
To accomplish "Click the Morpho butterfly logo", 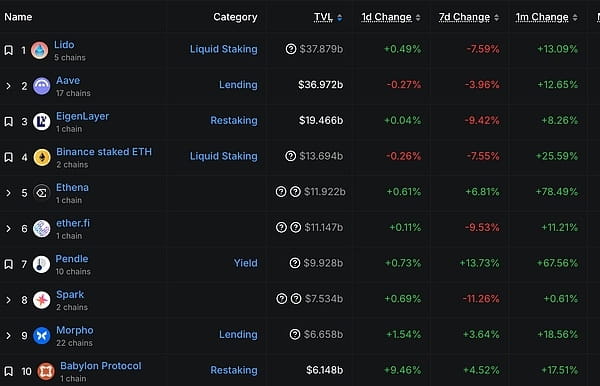I will [x=42, y=336].
